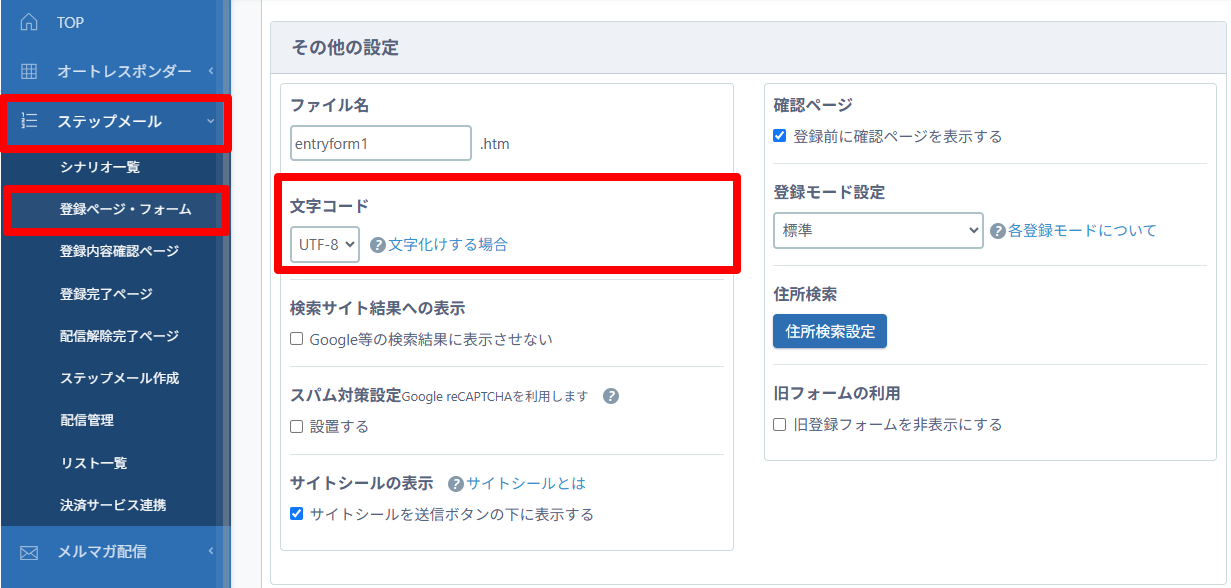Click help icon next to スパム対策設定
Screen dimensions: 1231x588
click(x=611, y=396)
